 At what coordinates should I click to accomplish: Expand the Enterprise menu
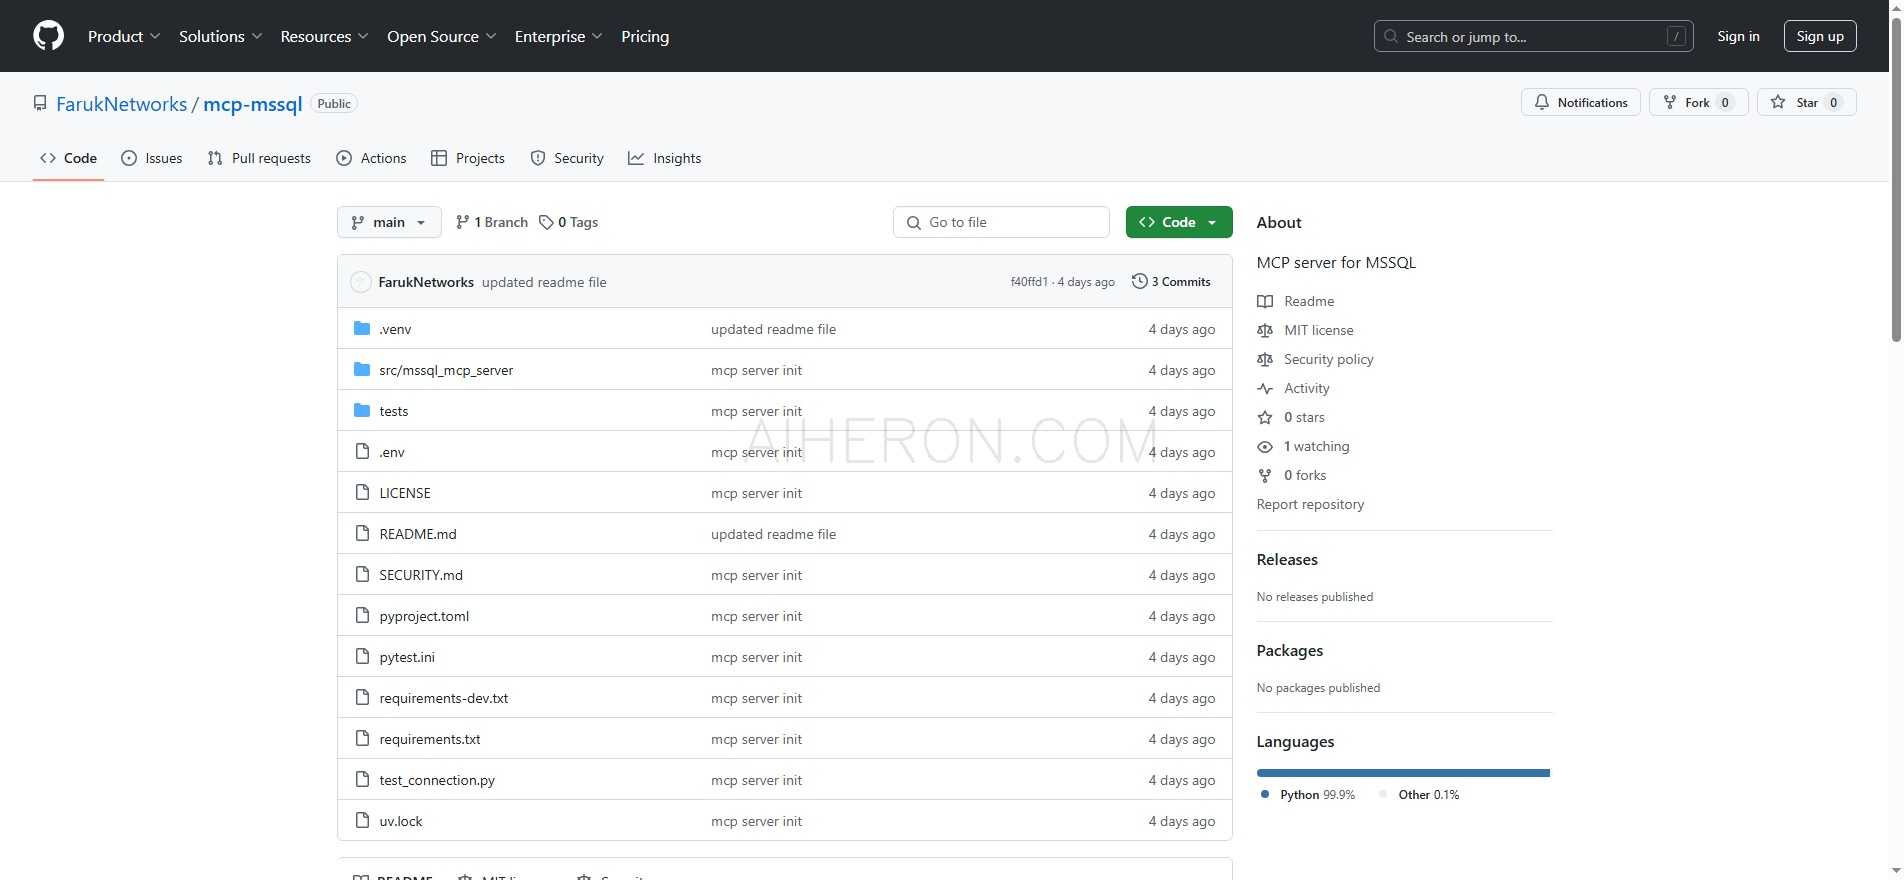pos(558,36)
